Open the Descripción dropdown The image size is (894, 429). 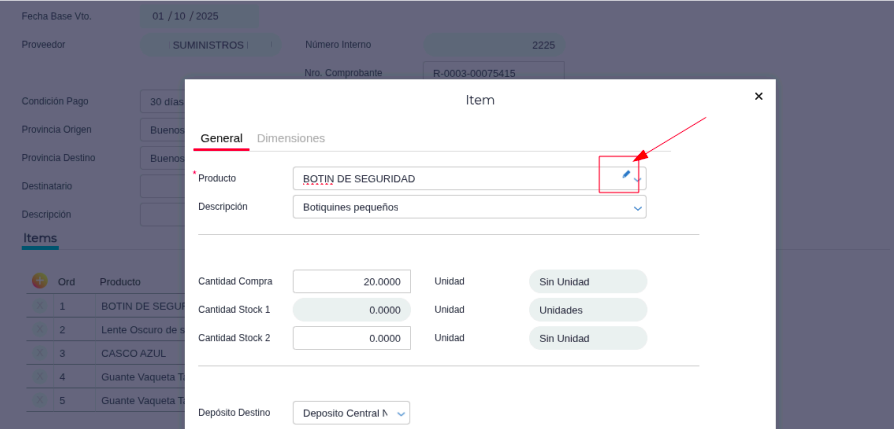(638, 208)
